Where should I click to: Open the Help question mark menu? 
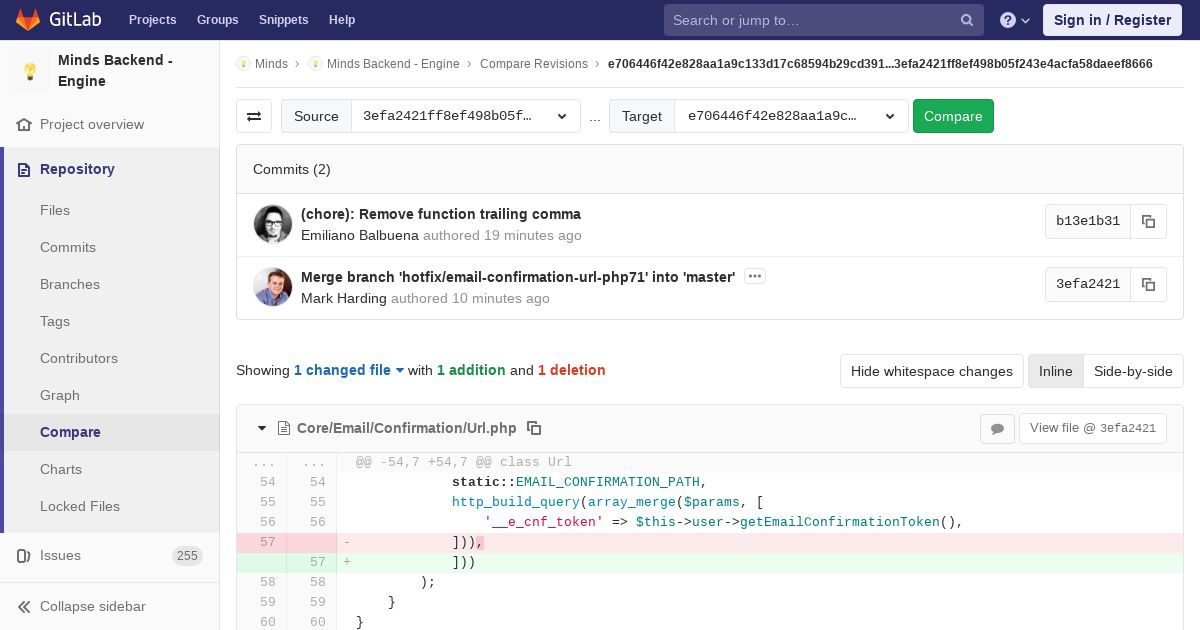[1014, 20]
